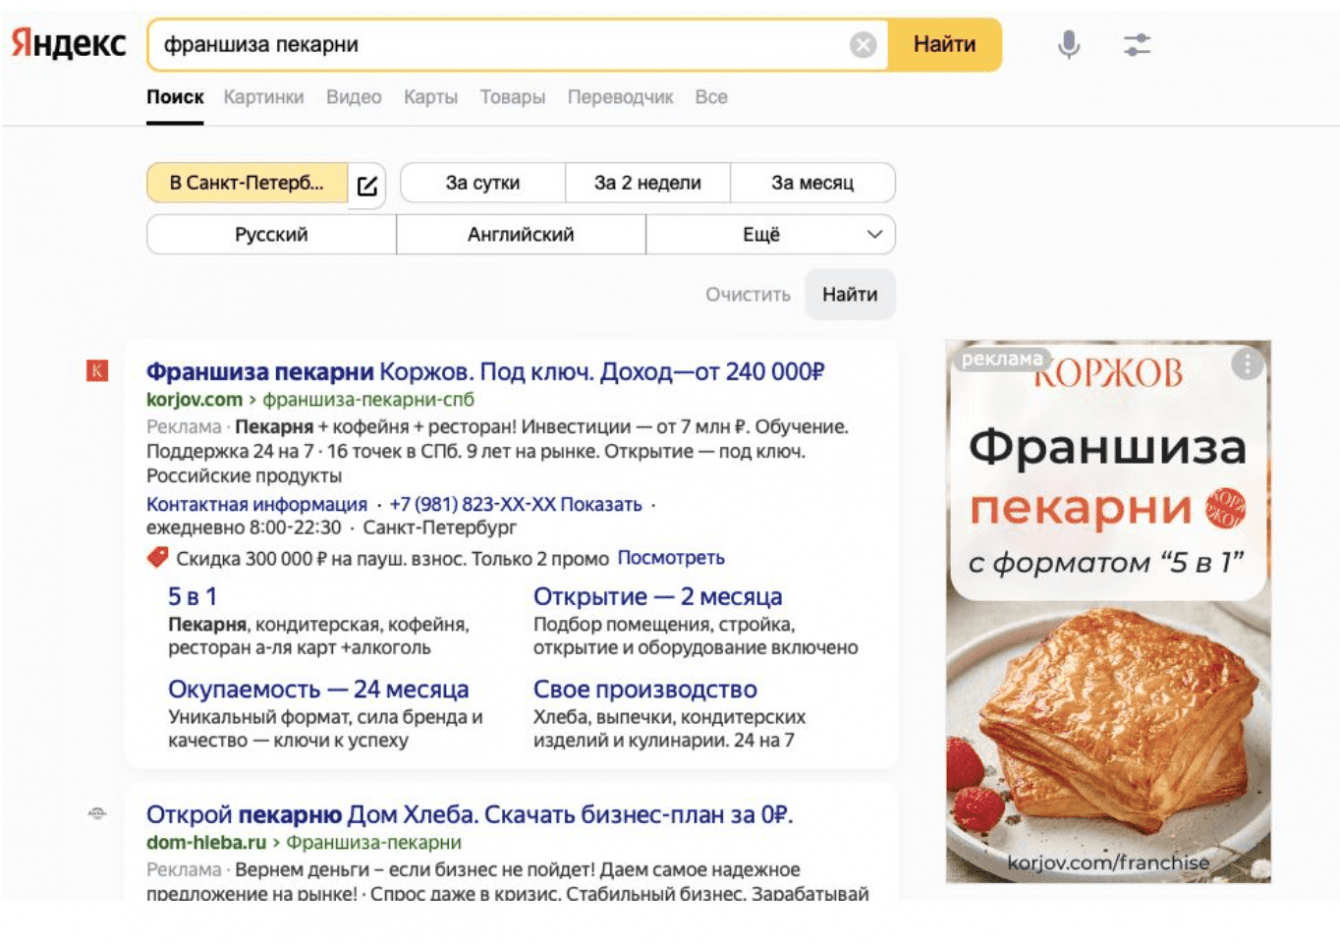Click the Dom Hleba favicon
This screenshot has width=1340, height=943.
97,814
